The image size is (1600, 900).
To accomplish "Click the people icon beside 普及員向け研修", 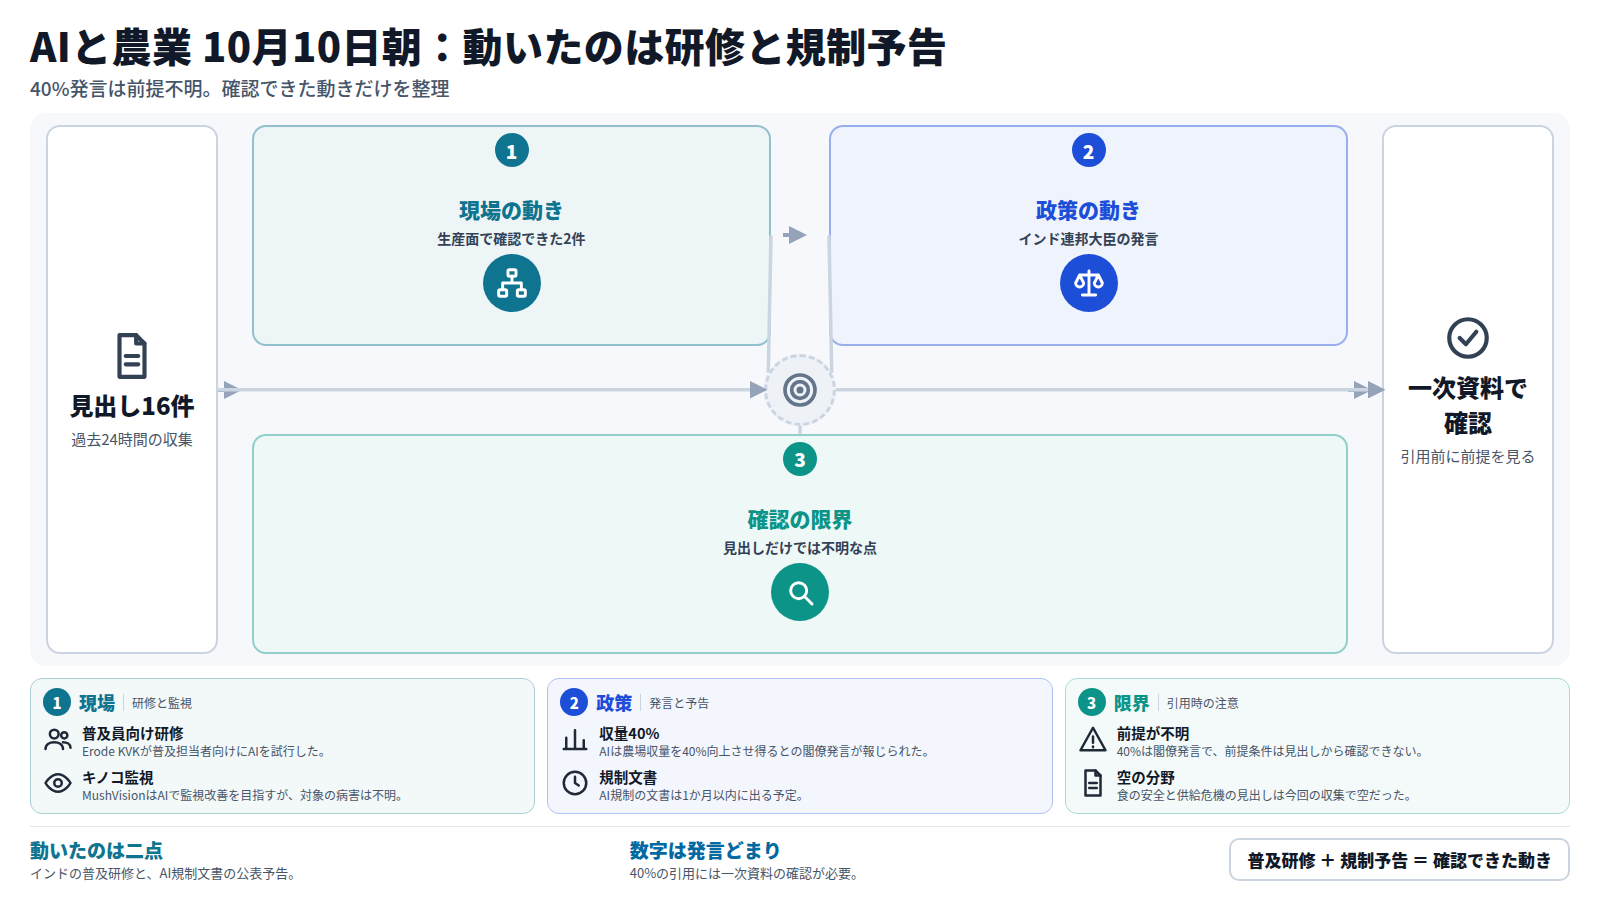I will 58,740.
